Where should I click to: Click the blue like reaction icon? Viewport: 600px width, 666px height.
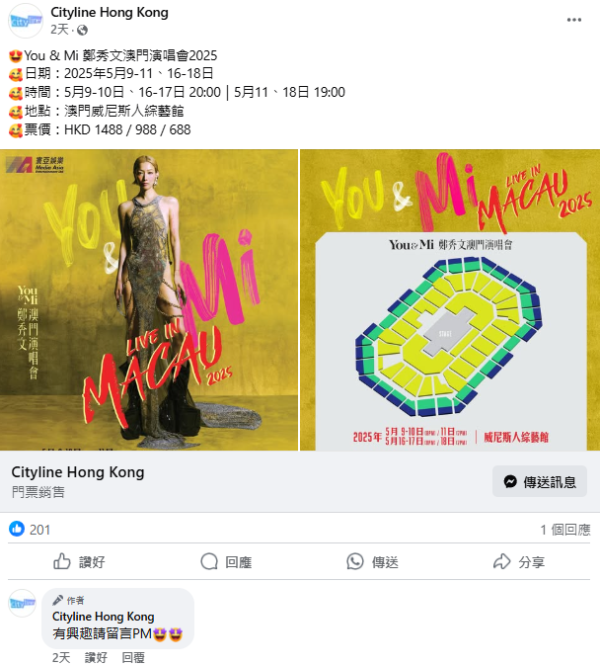(17, 529)
